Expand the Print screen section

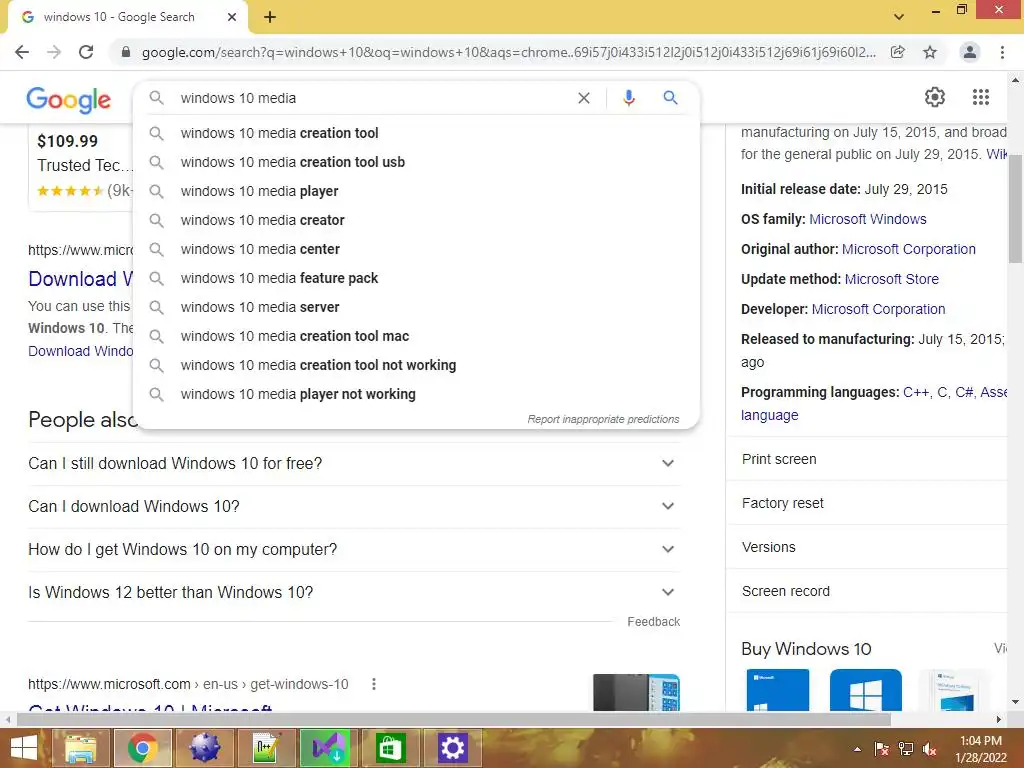(866, 459)
